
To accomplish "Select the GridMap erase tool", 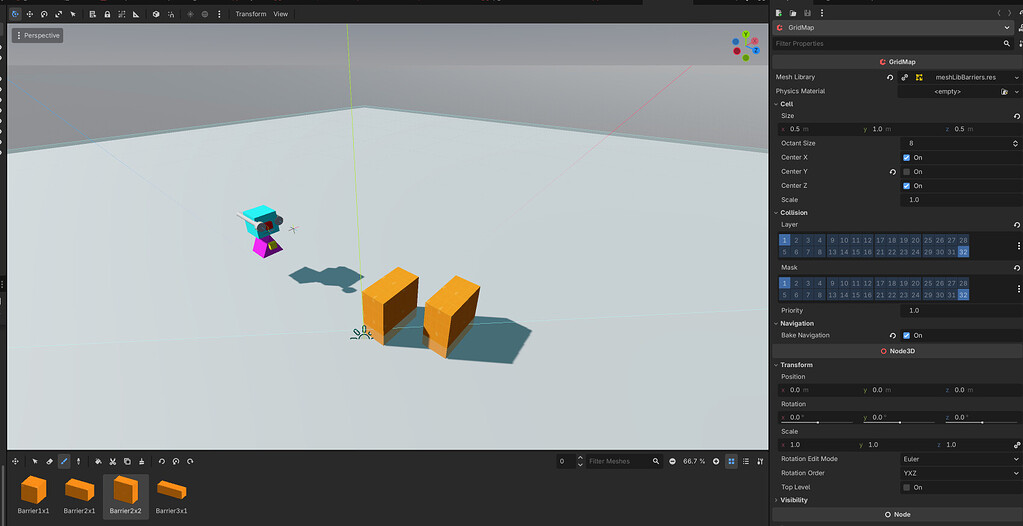I will [50, 461].
